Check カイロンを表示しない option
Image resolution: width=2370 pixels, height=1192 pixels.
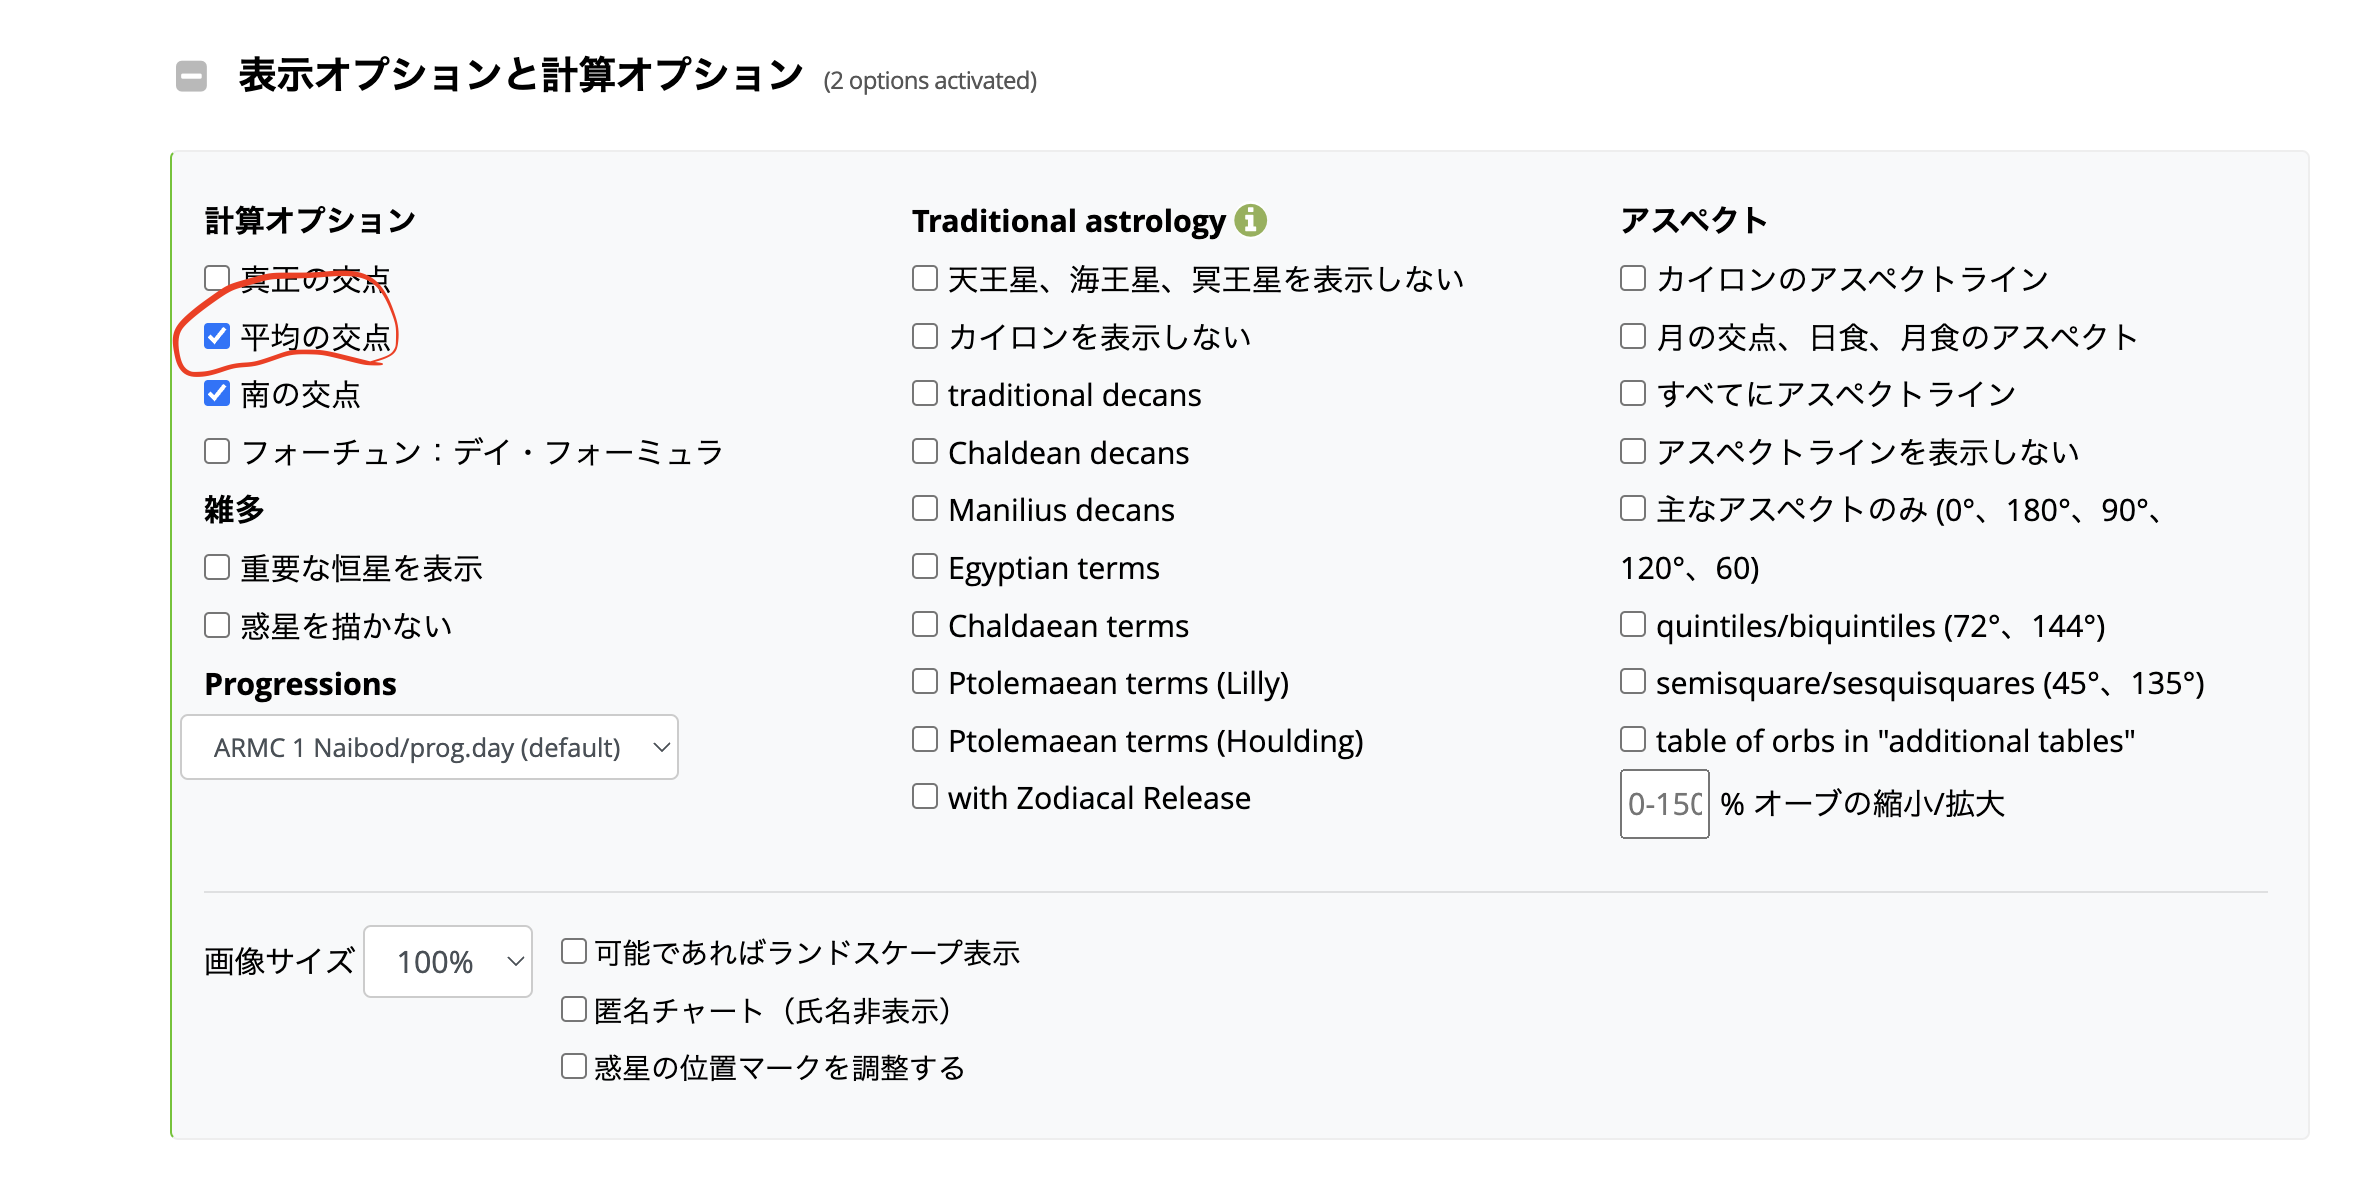[x=925, y=336]
